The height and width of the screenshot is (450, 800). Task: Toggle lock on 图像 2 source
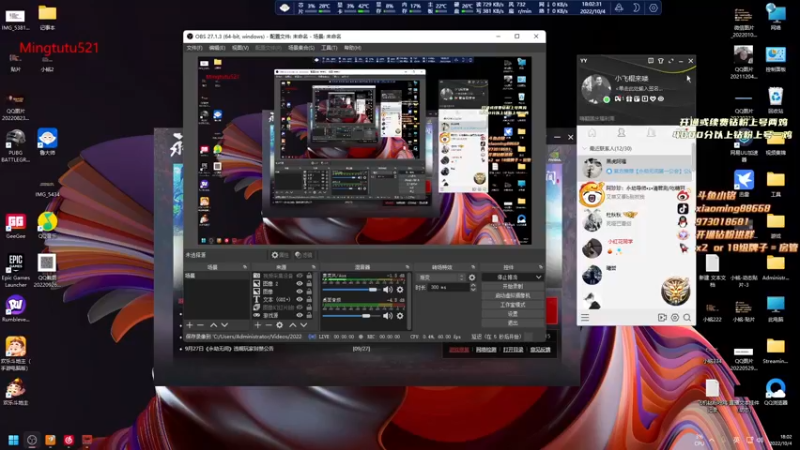coord(309,284)
